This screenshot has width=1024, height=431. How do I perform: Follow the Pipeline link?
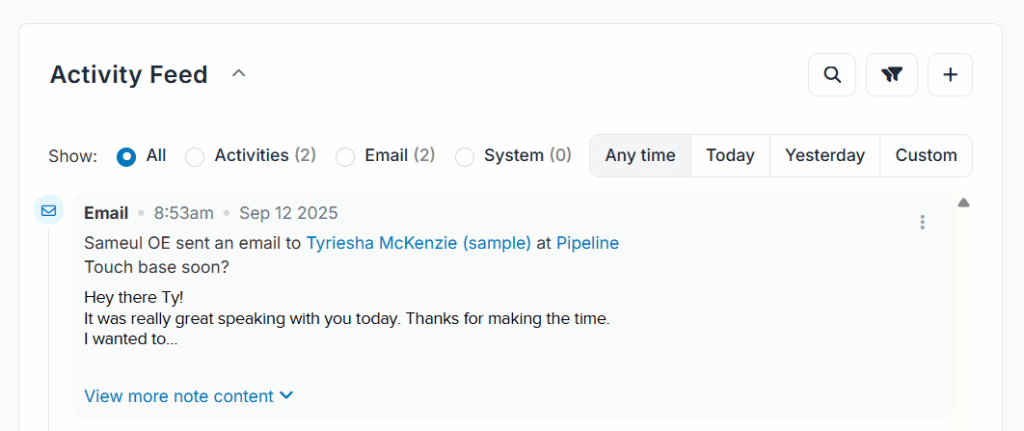pos(587,243)
